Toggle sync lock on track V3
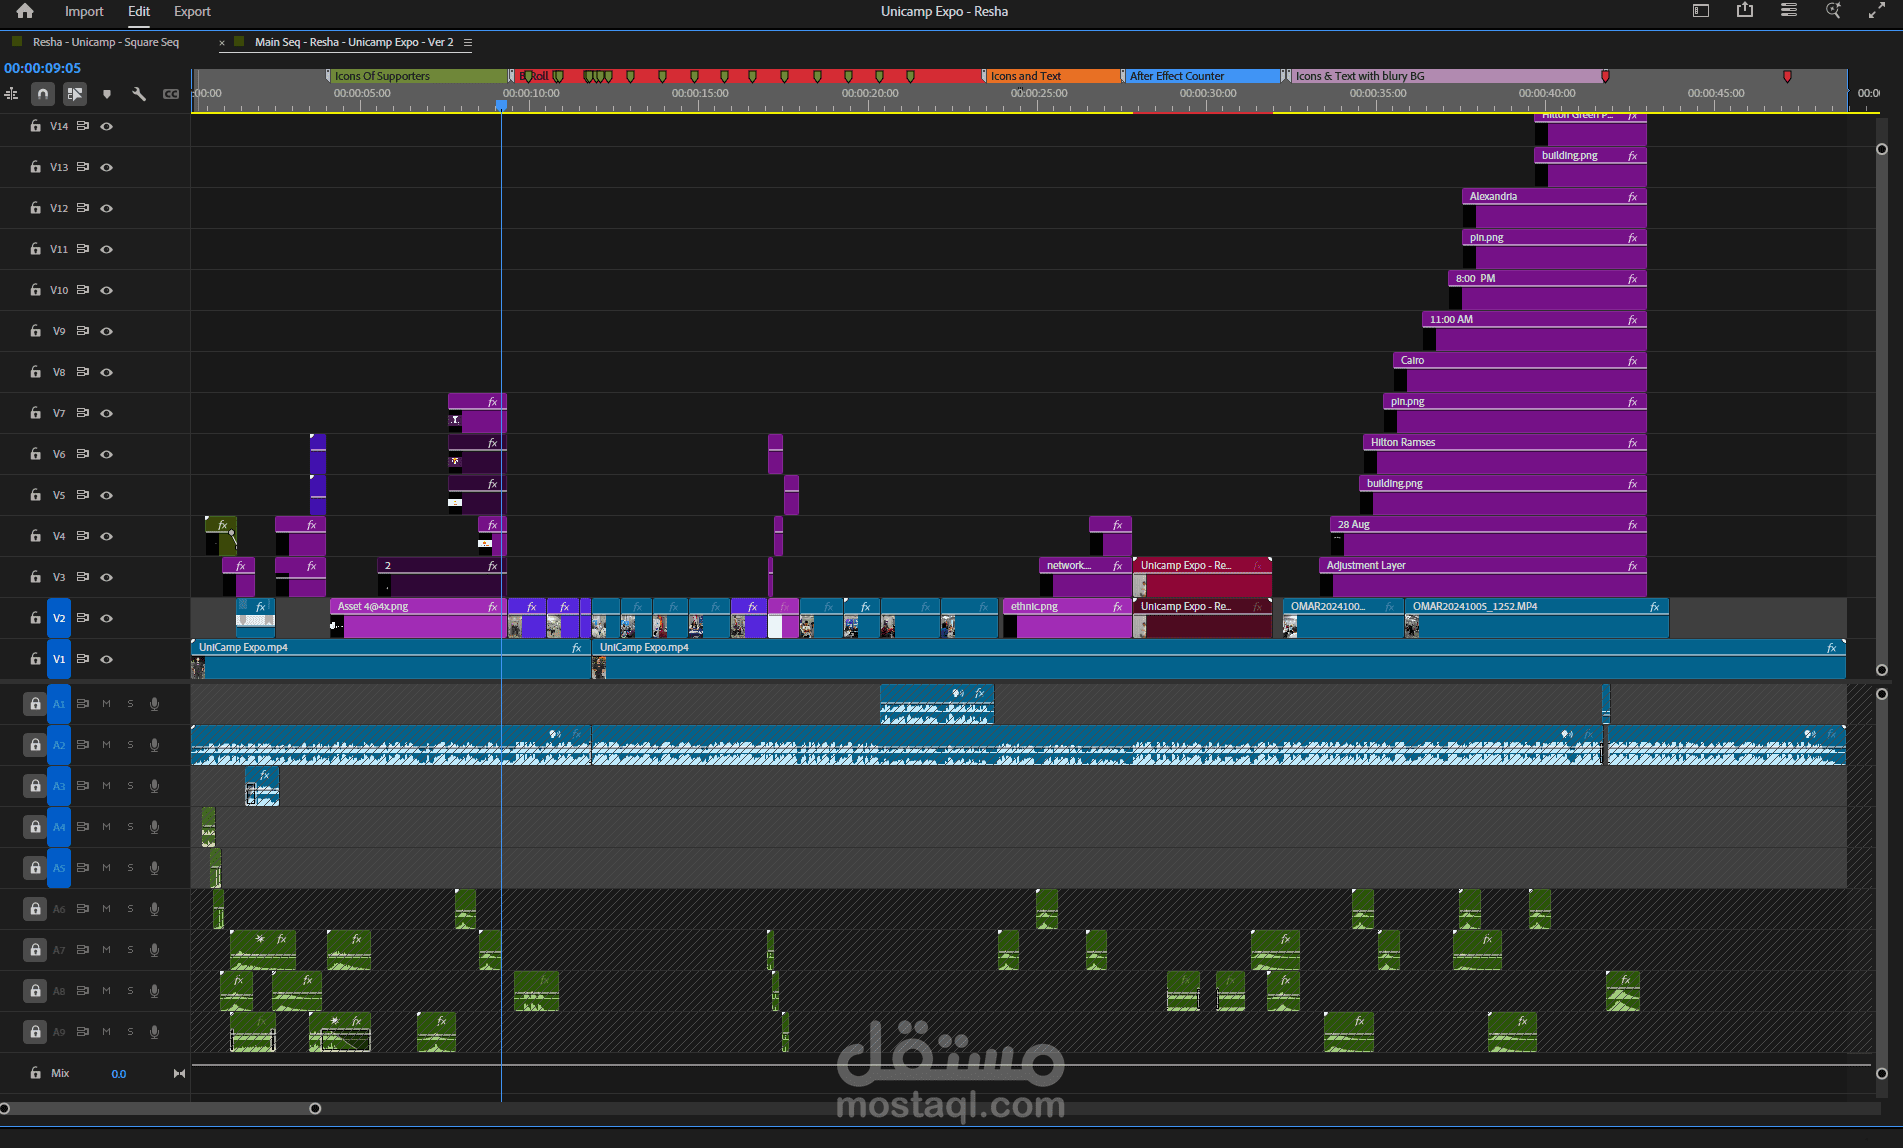 coord(83,577)
